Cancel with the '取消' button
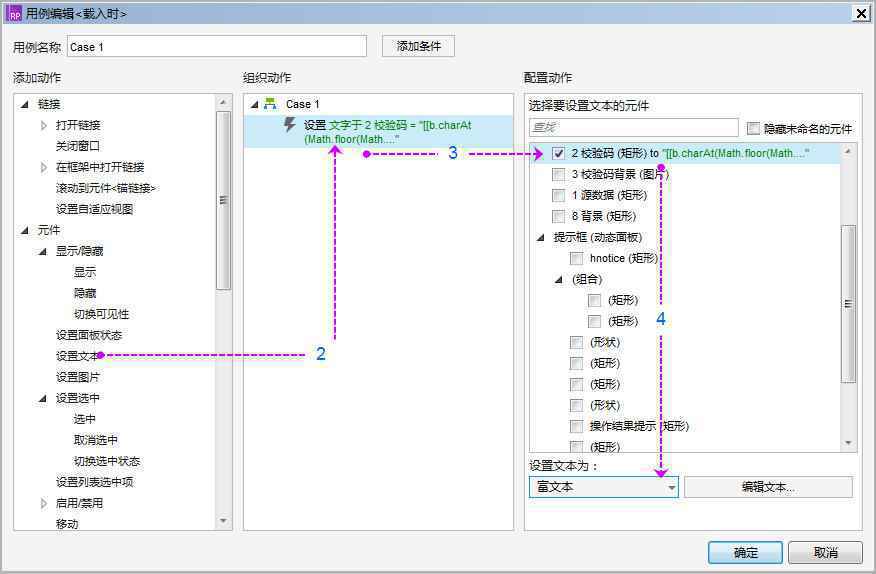 pyautogui.click(x=825, y=553)
